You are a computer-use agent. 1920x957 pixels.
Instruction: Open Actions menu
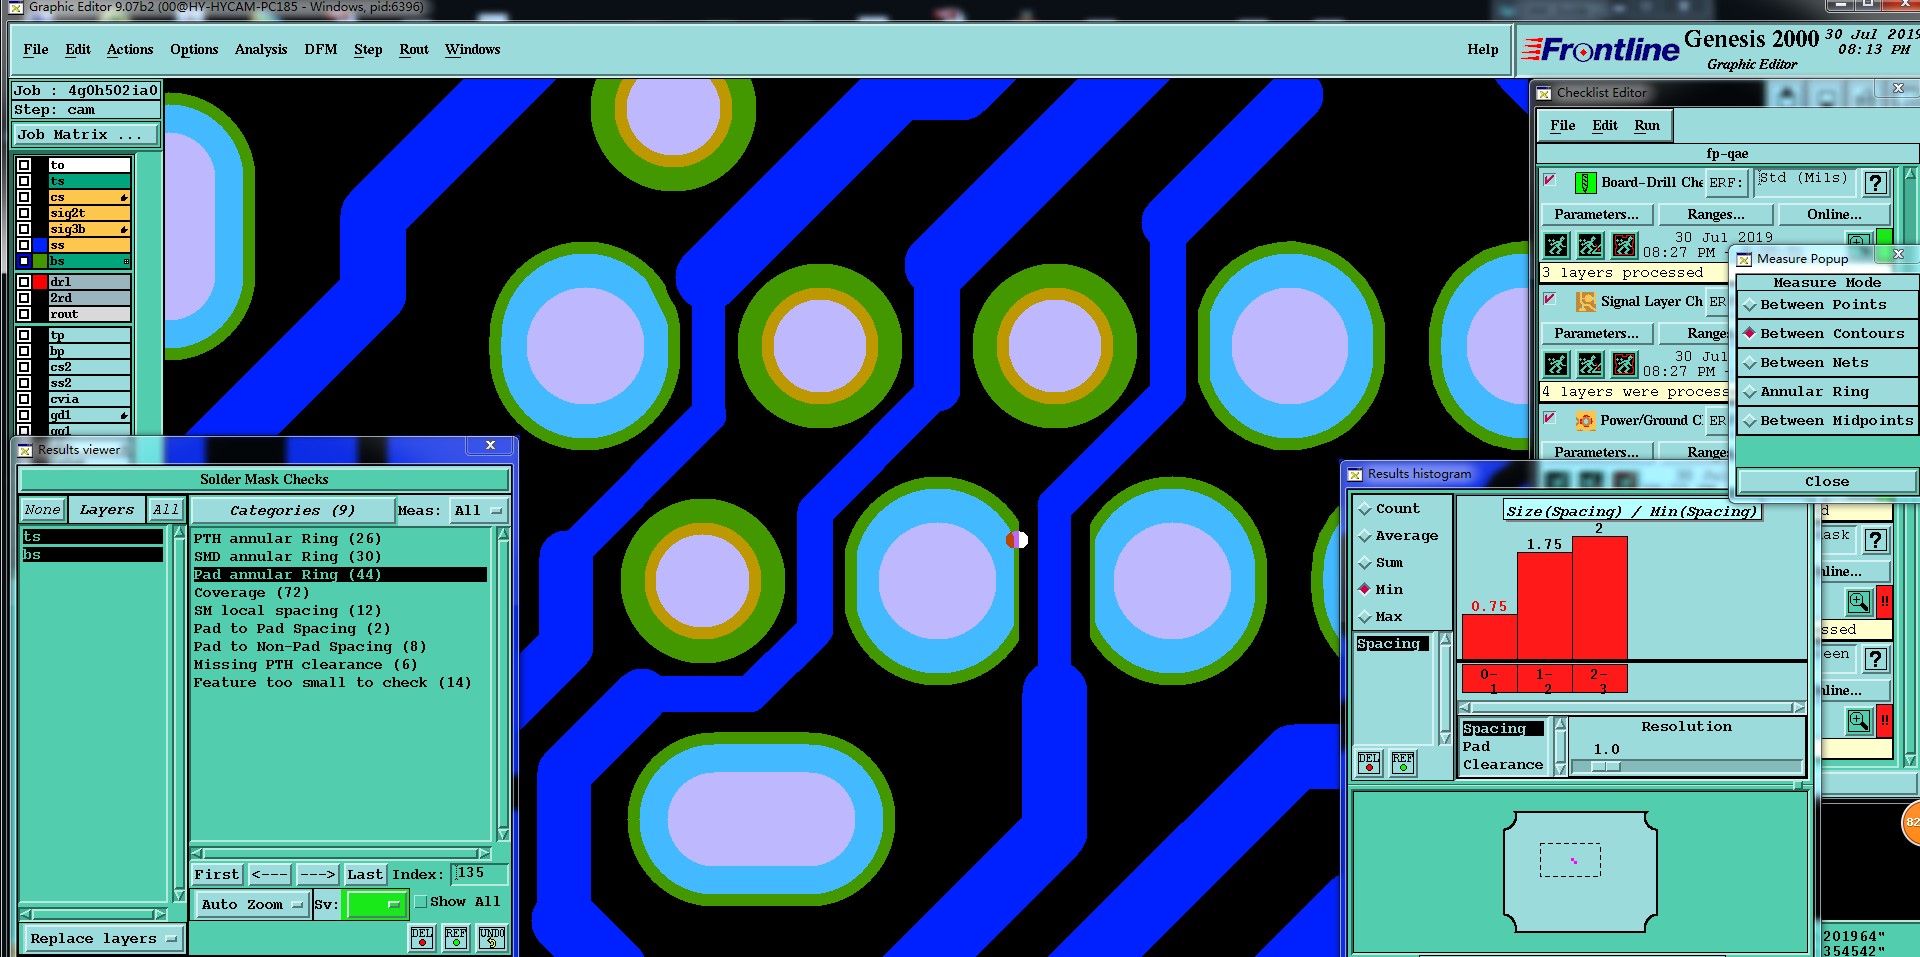pos(130,50)
